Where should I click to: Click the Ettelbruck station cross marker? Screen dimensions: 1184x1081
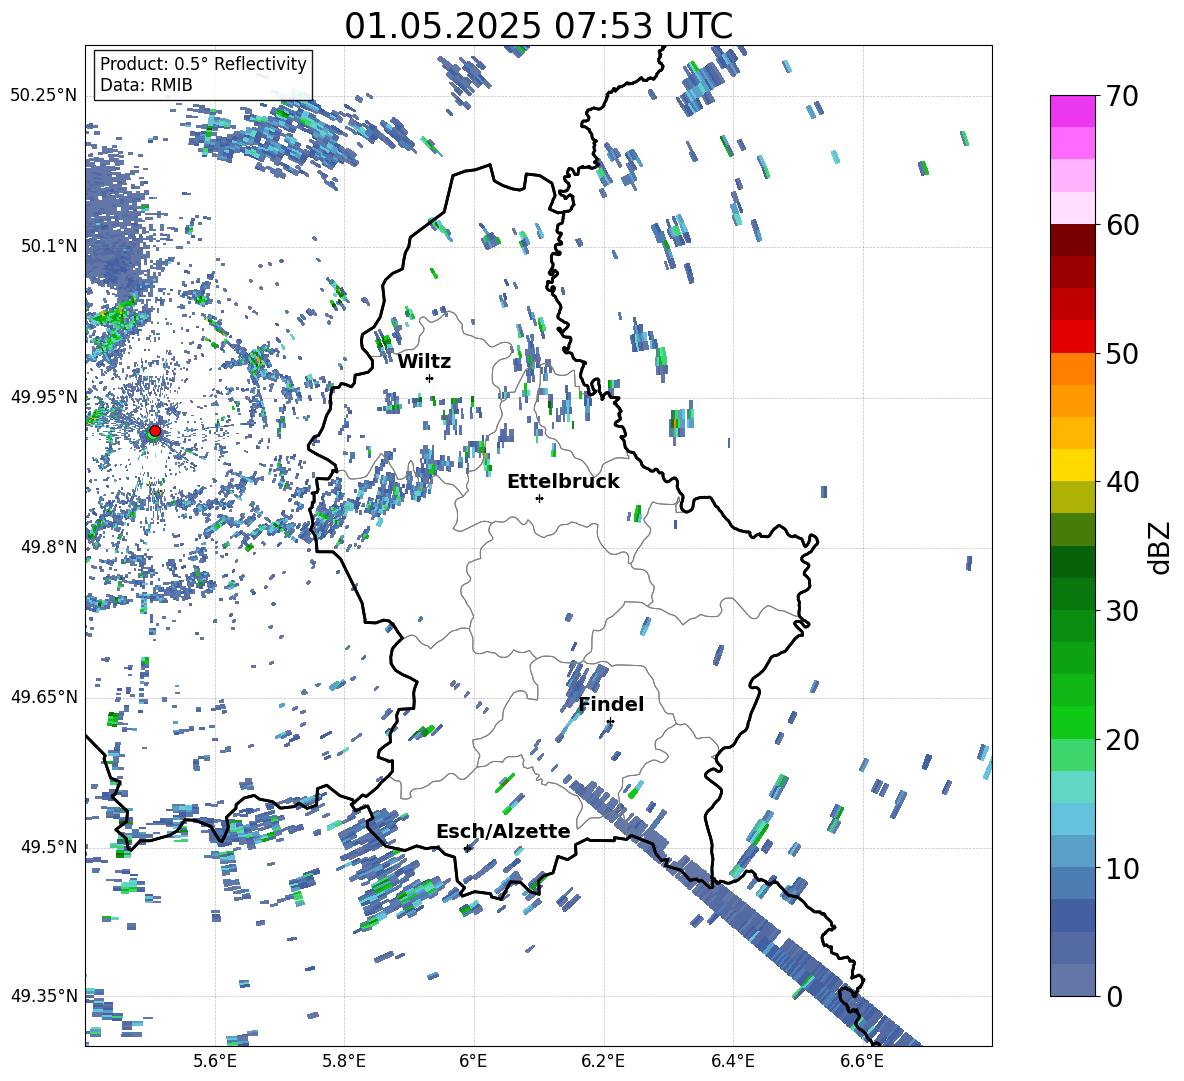[539, 498]
